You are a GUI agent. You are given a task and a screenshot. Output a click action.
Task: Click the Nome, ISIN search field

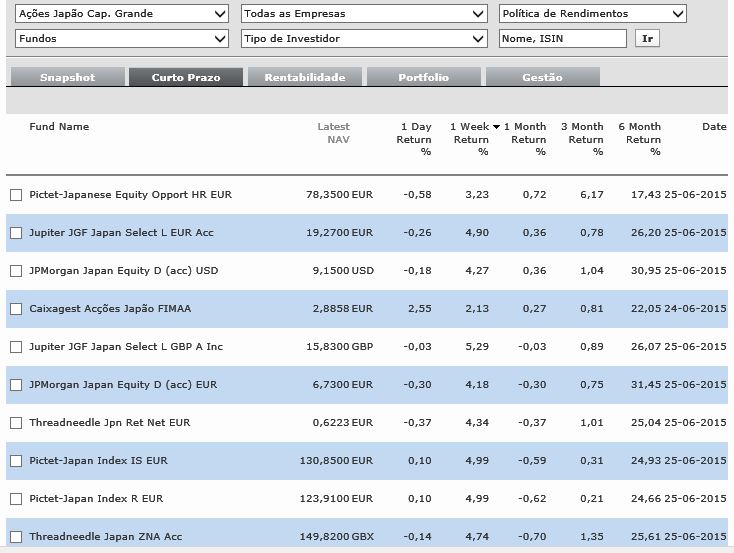tap(563, 38)
